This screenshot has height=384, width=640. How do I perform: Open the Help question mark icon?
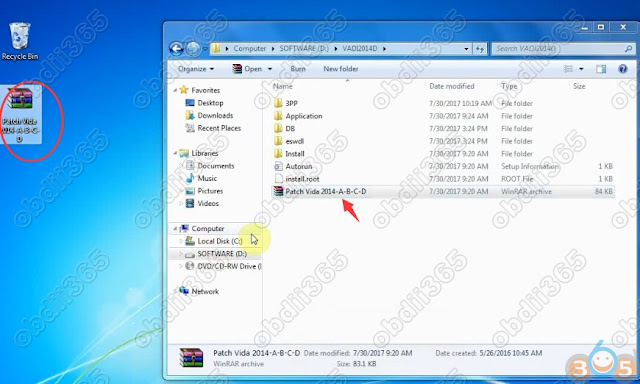coord(622,69)
